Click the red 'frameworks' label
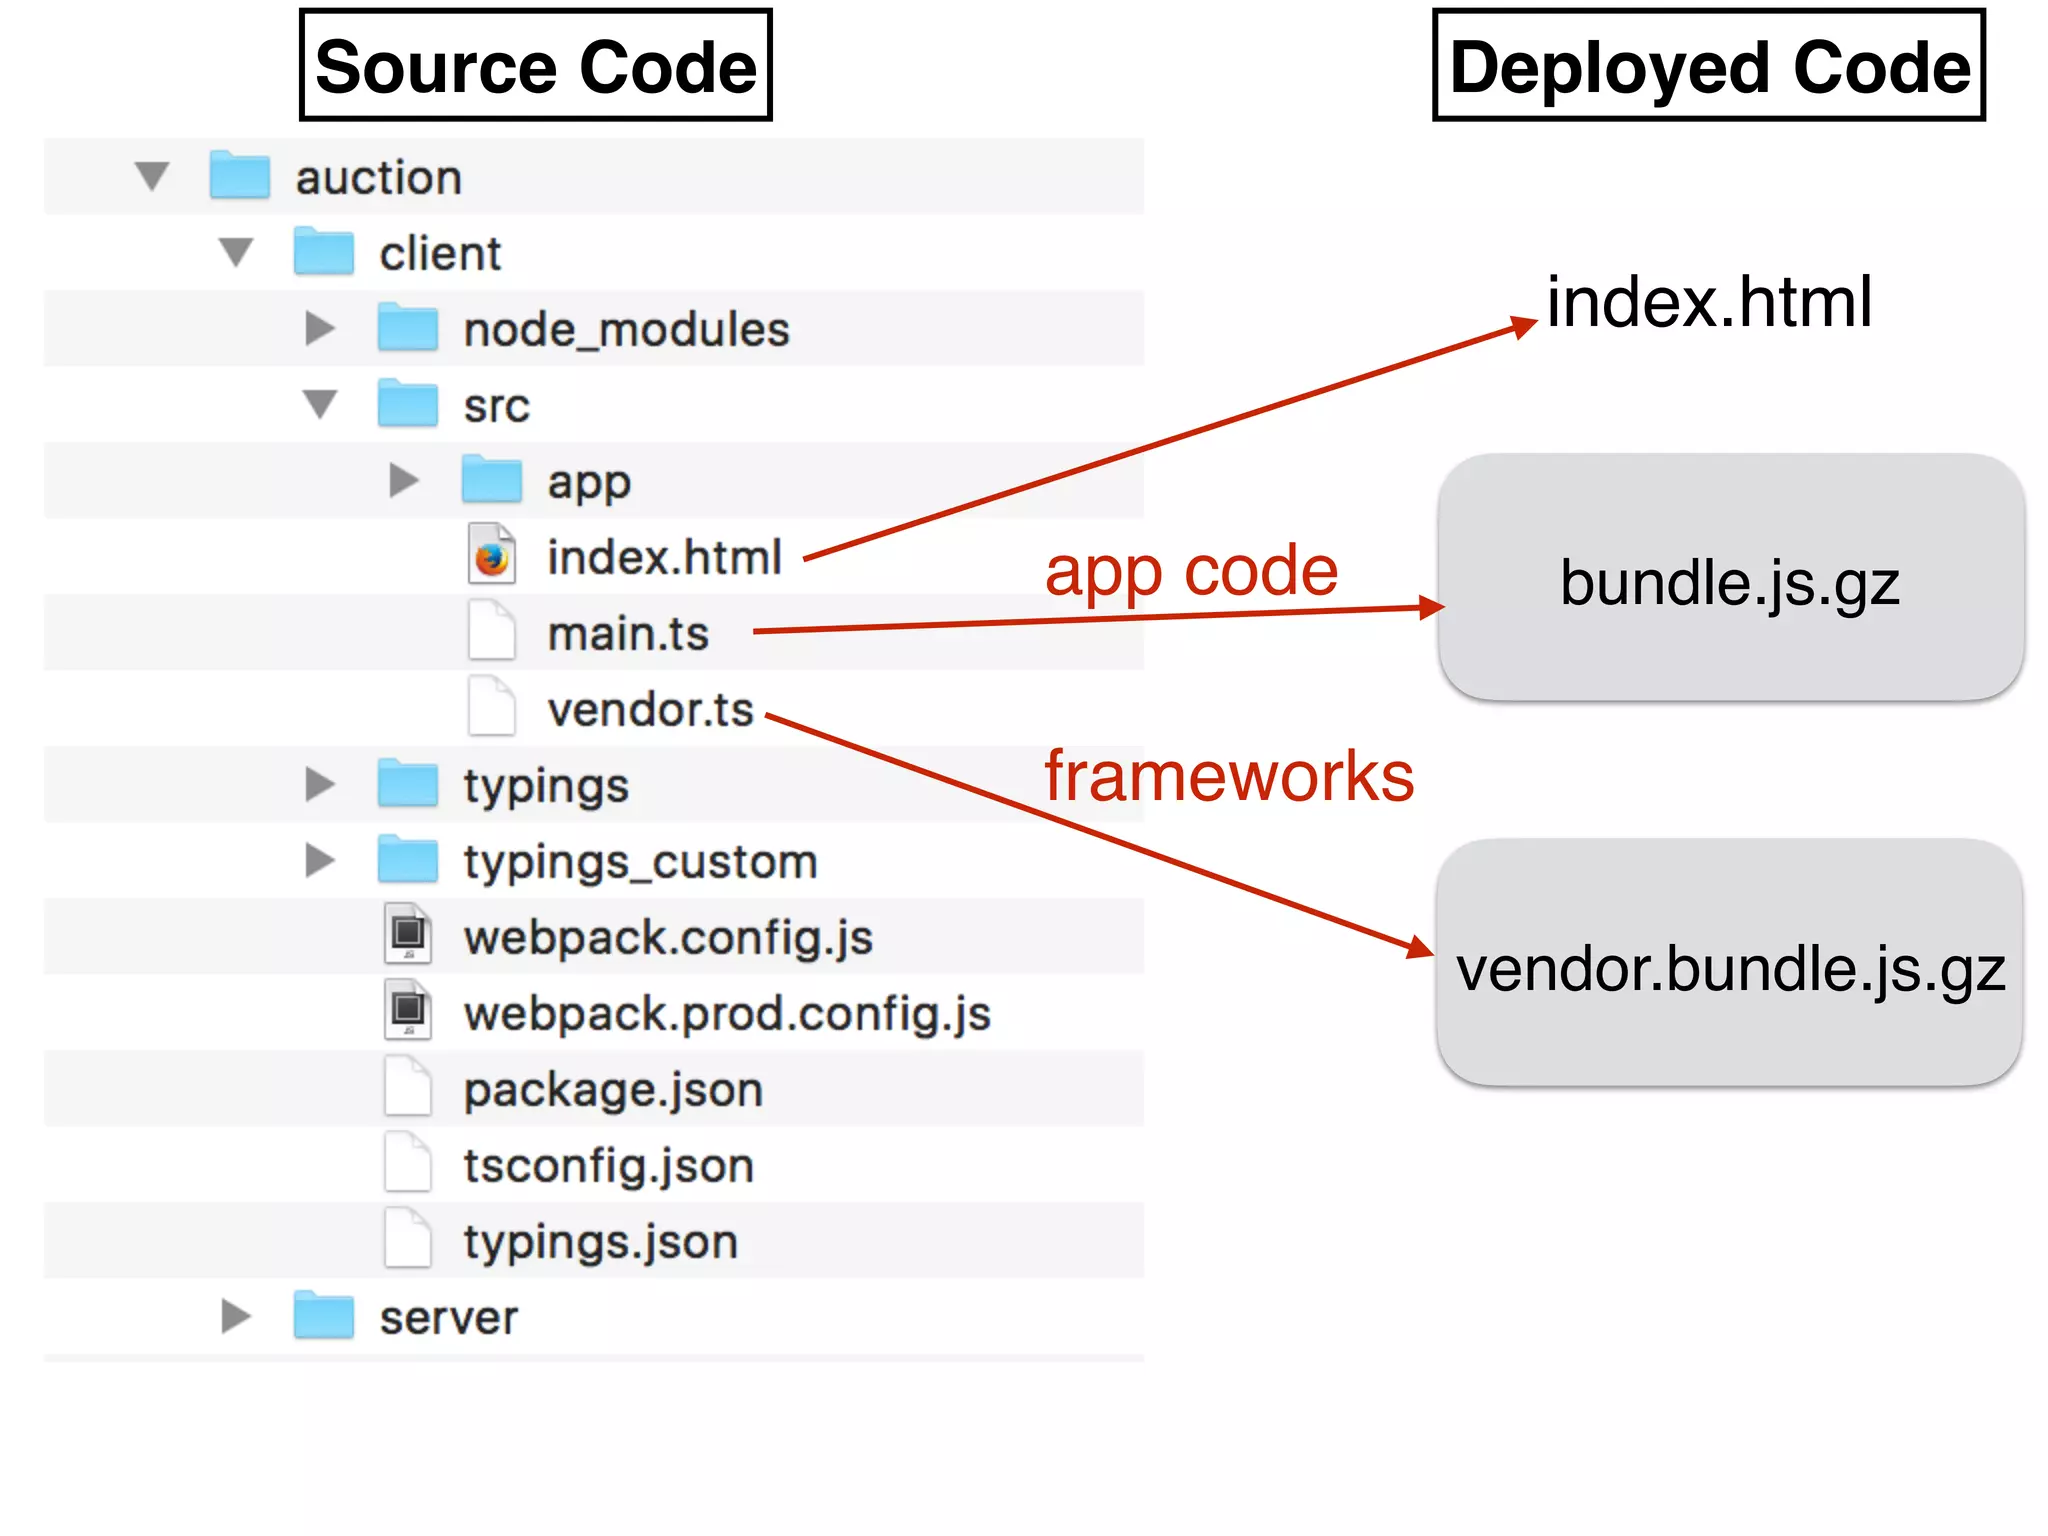 pyautogui.click(x=1229, y=776)
